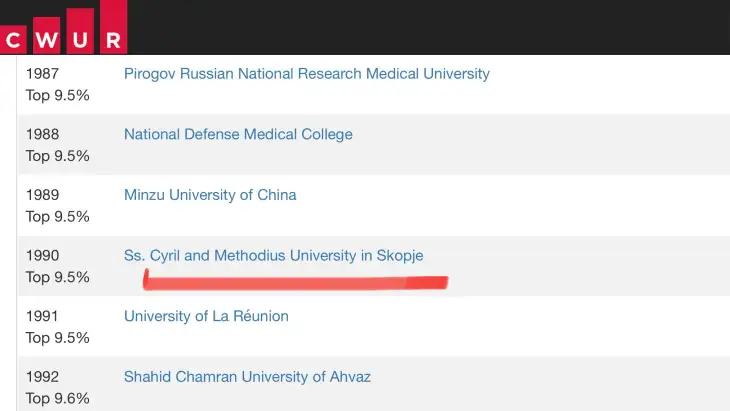Click the red underline highlight mark

[295, 281]
